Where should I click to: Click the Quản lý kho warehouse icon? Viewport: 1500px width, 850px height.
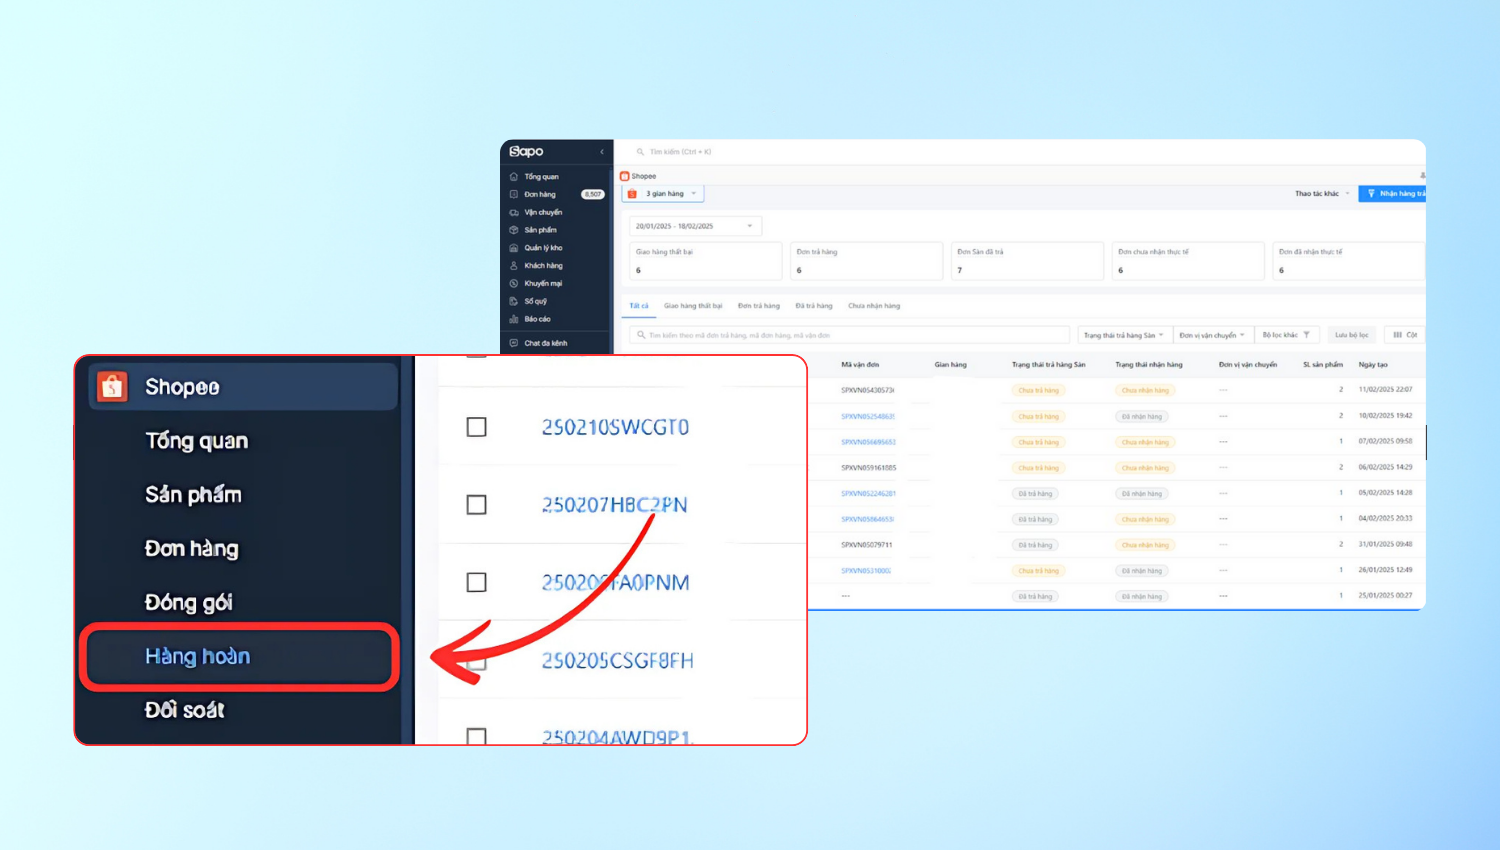pos(514,248)
